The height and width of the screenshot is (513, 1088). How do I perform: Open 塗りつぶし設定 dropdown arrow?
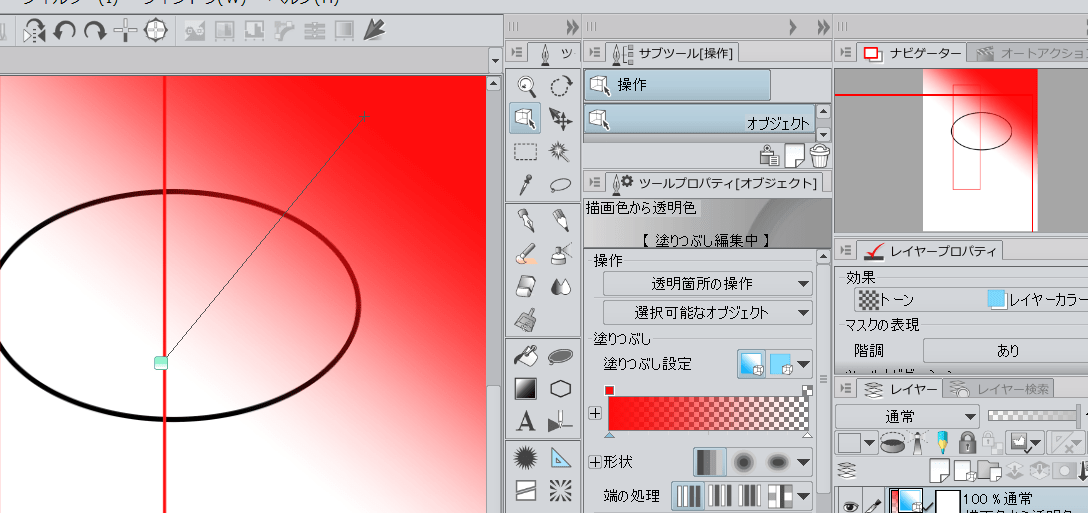tap(804, 364)
